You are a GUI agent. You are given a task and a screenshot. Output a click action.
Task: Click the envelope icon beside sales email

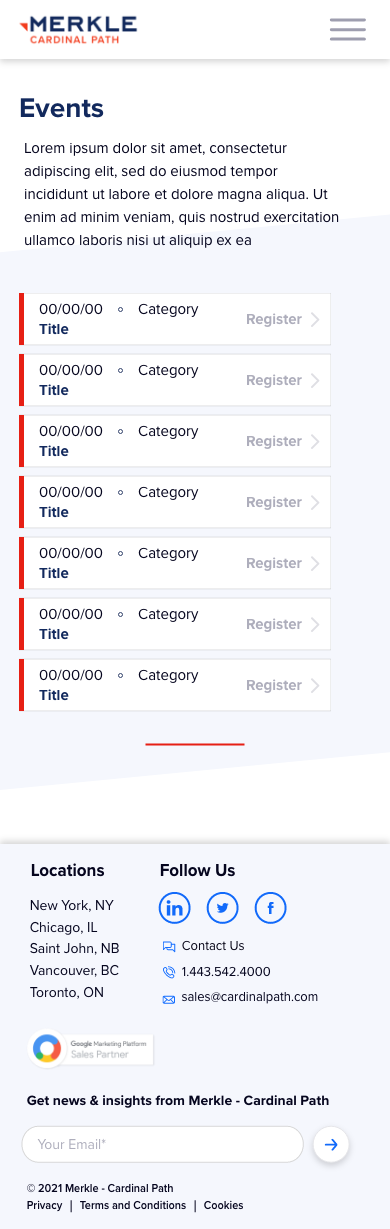(168, 998)
